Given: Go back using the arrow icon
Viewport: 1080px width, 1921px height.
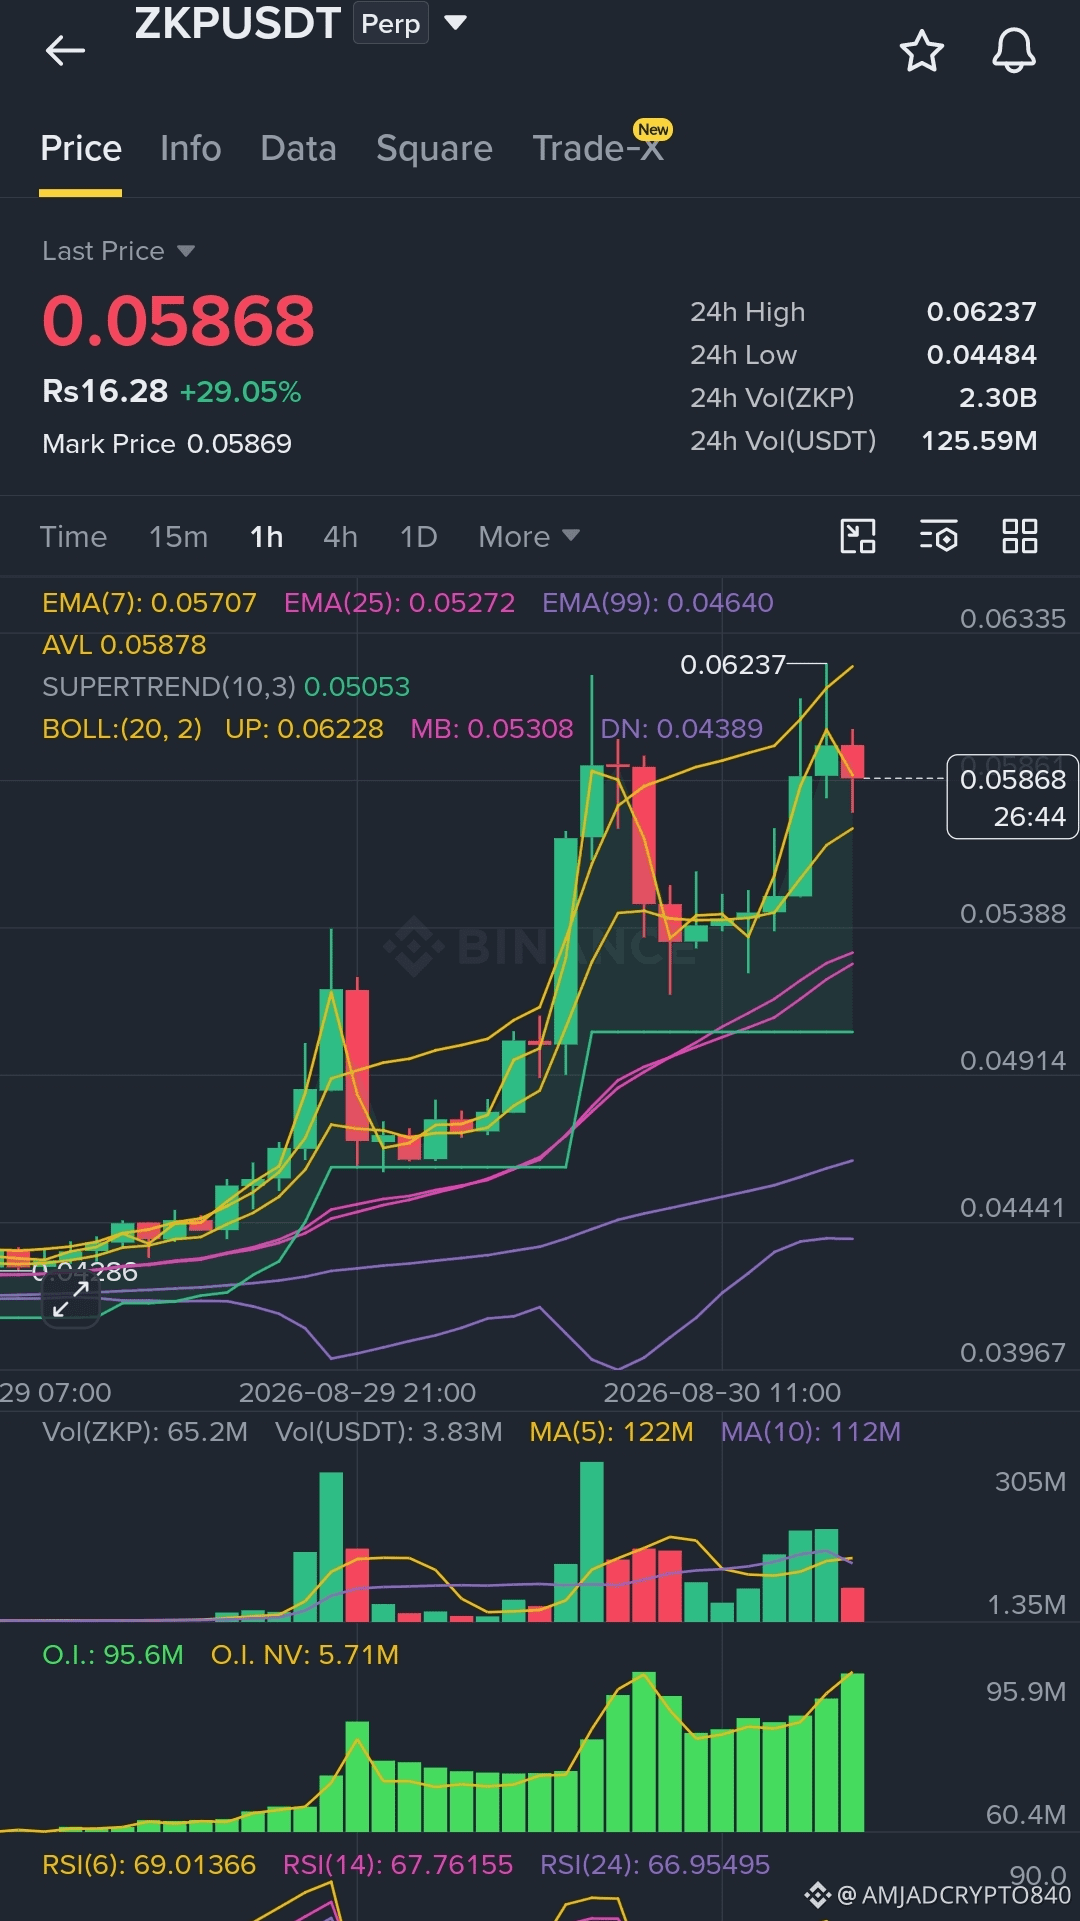Looking at the screenshot, I should pyautogui.click(x=65, y=50).
